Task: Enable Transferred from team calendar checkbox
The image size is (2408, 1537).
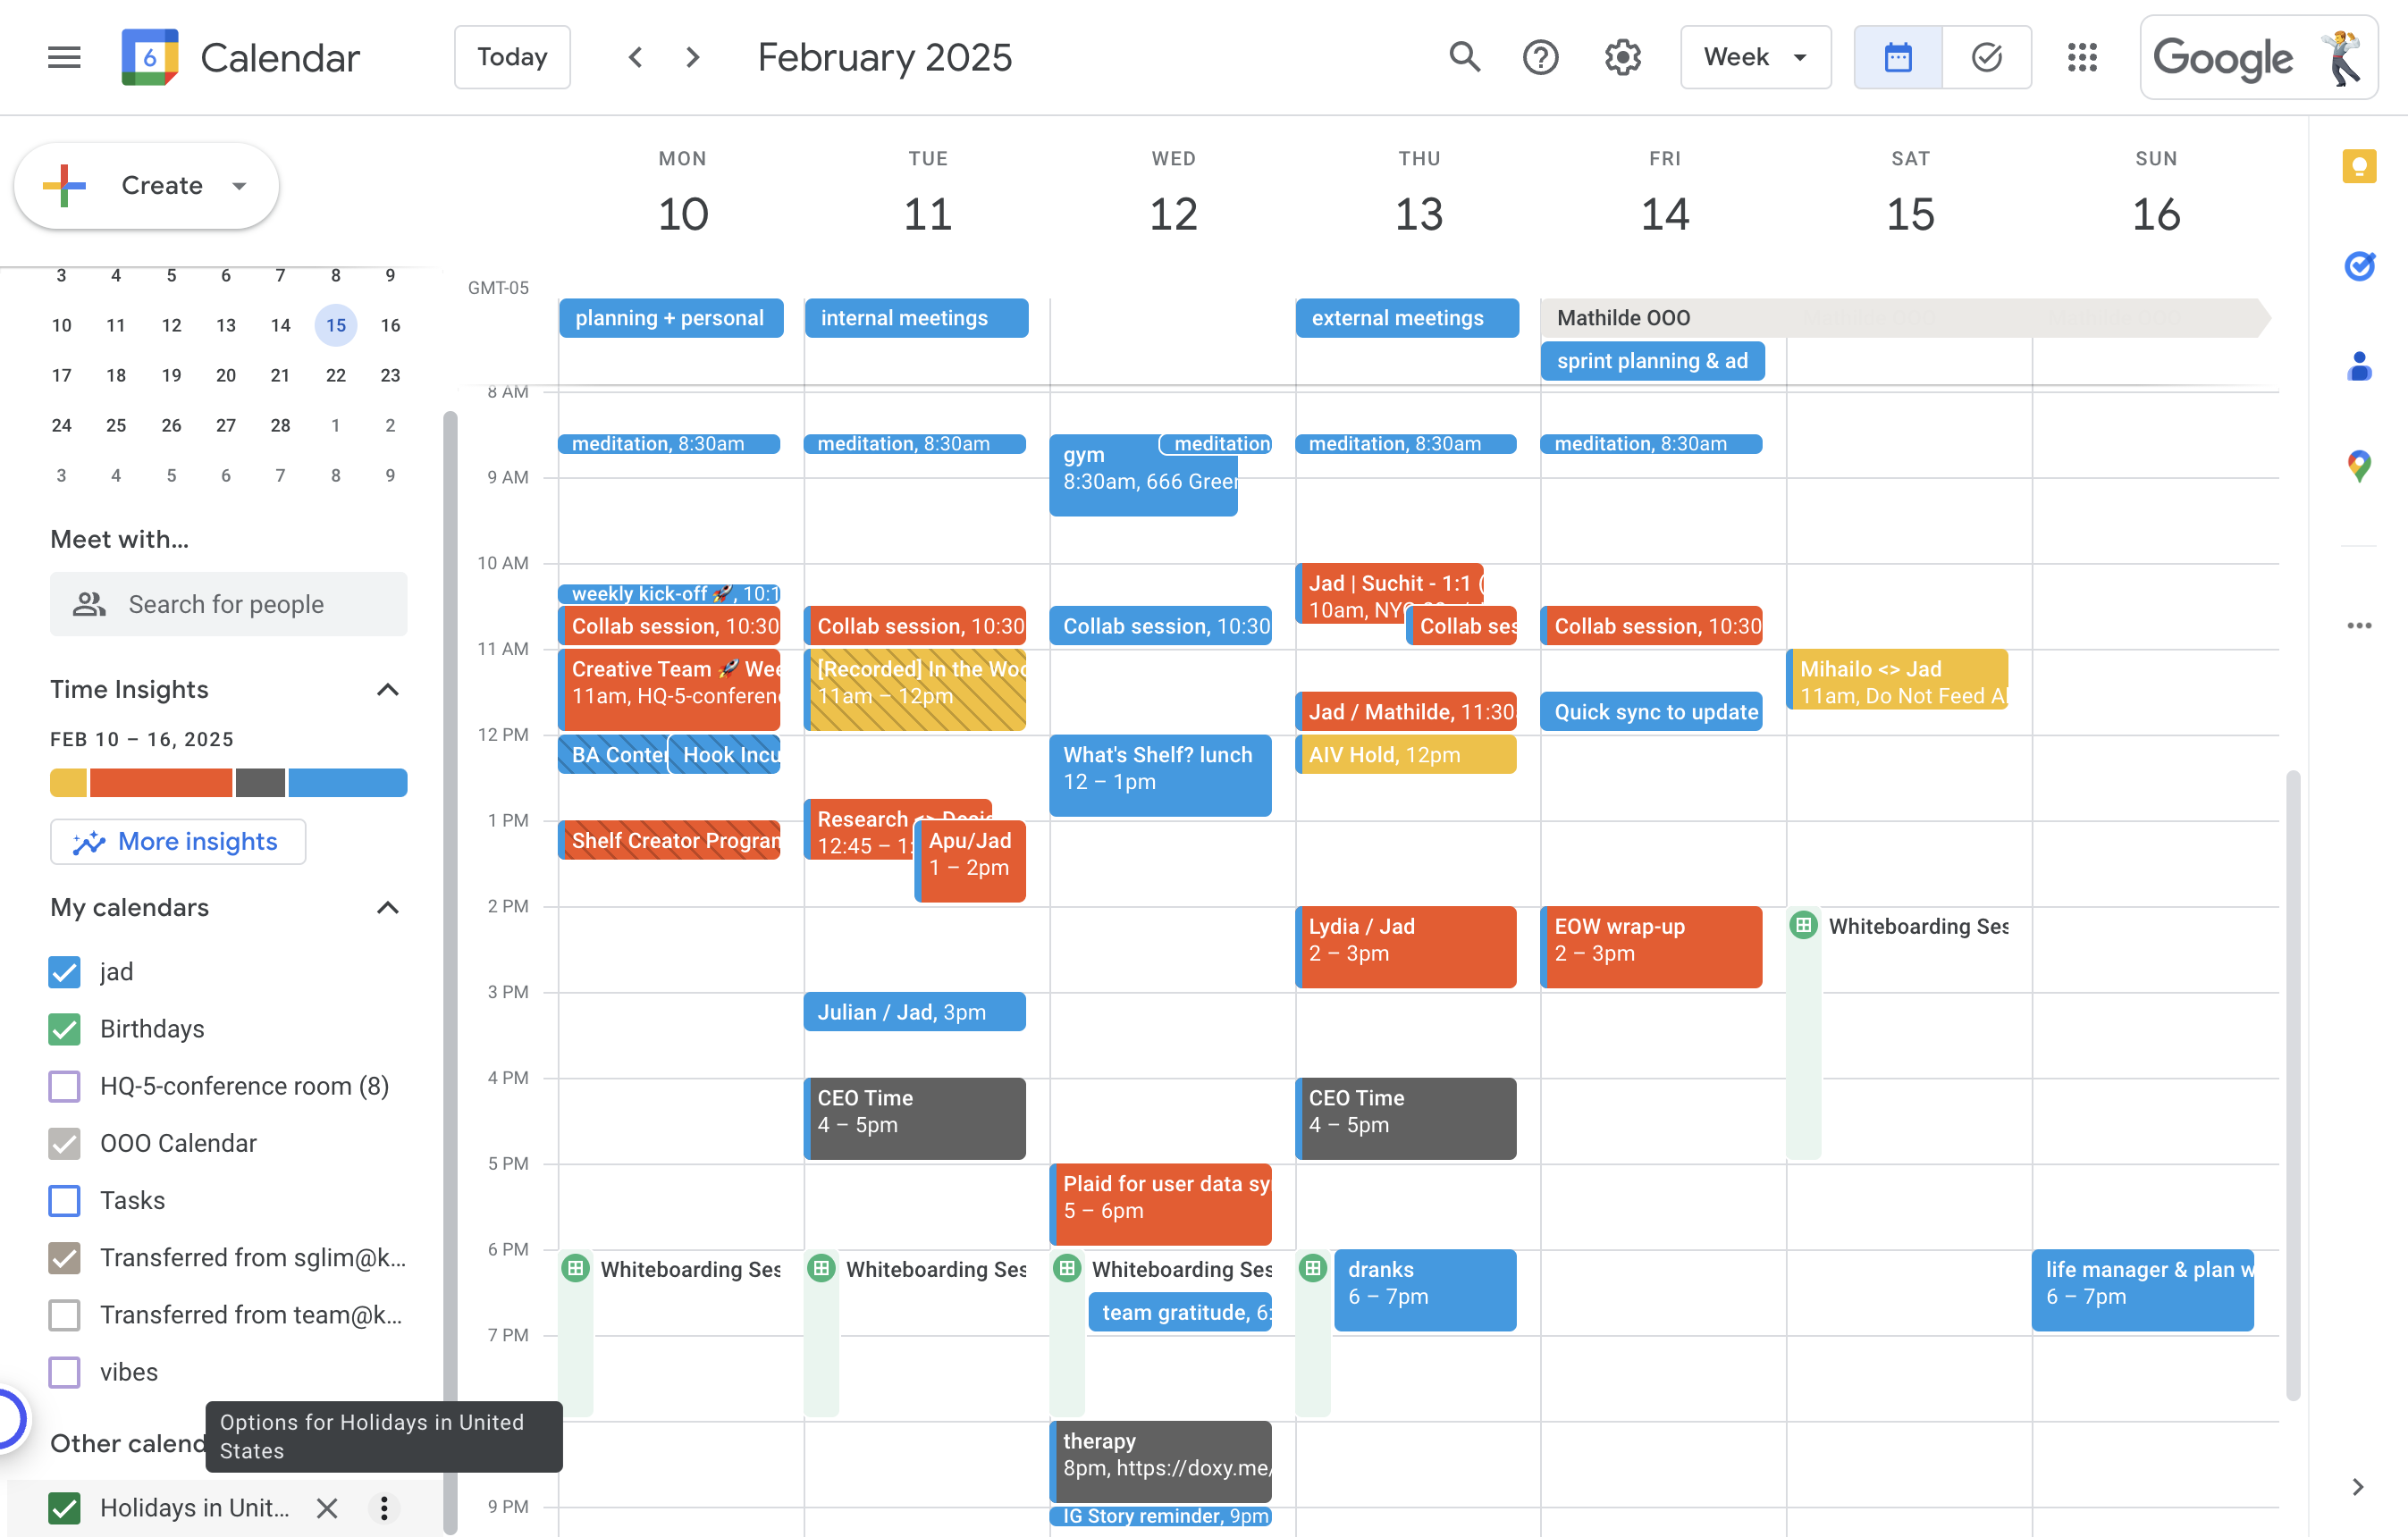Action: 64,1314
